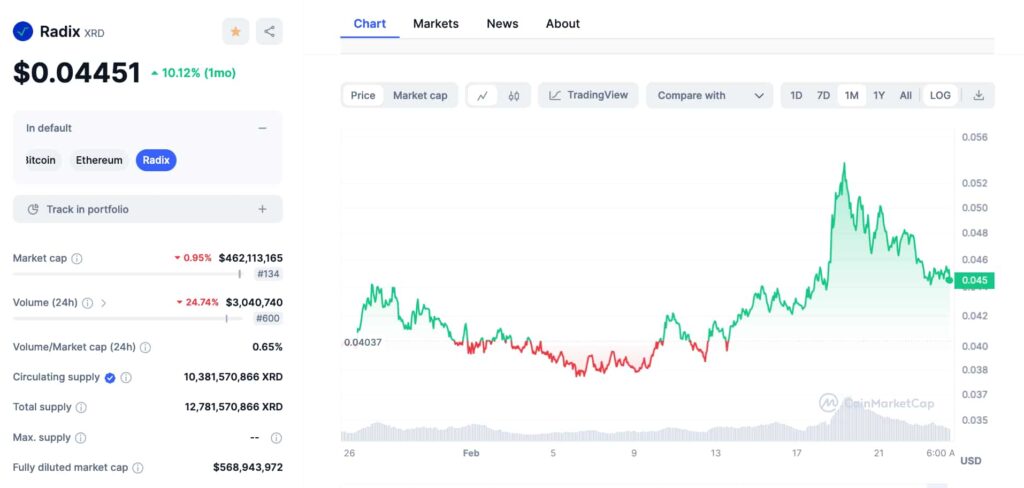This screenshot has width=1024, height=488.
Task: Open the Chart tab
Action: (370, 24)
